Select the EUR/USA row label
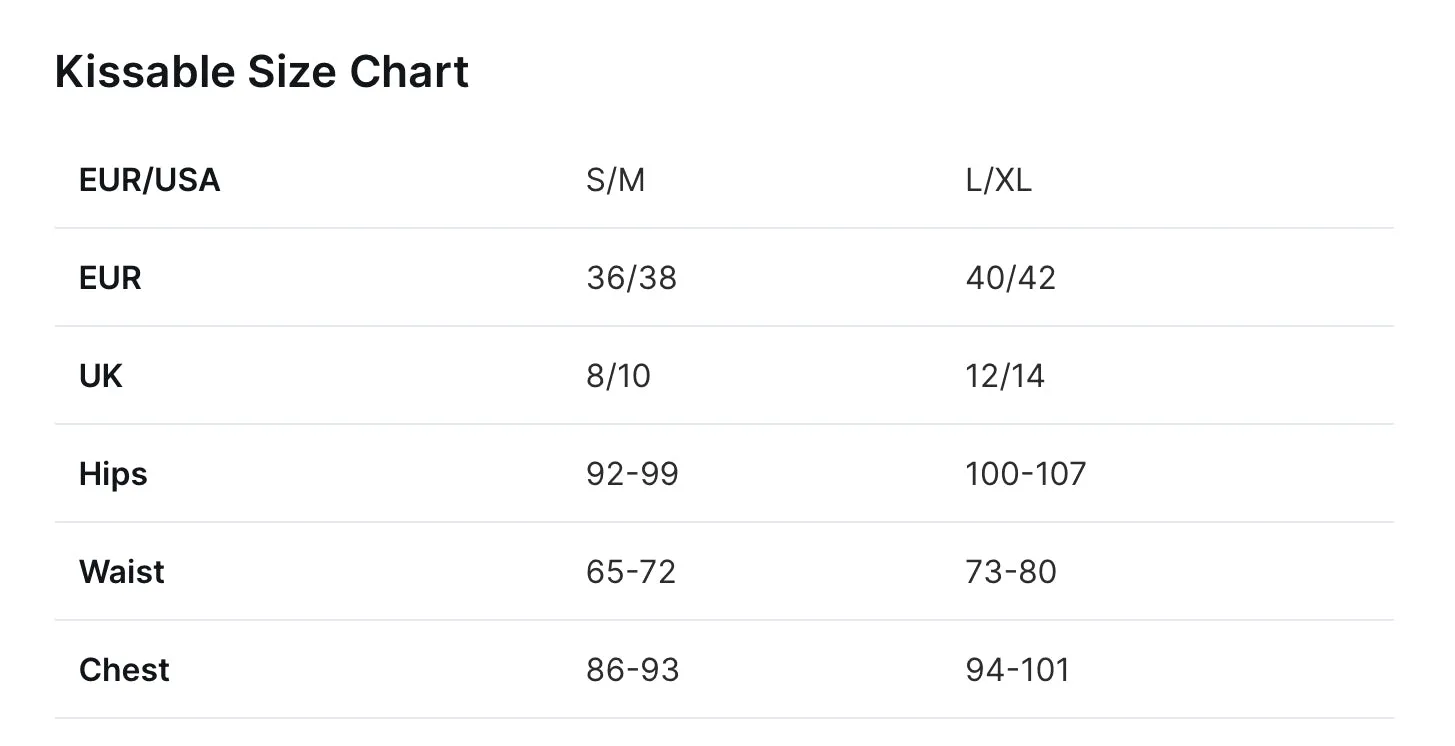Viewport: 1455px width, 746px height. (x=150, y=180)
